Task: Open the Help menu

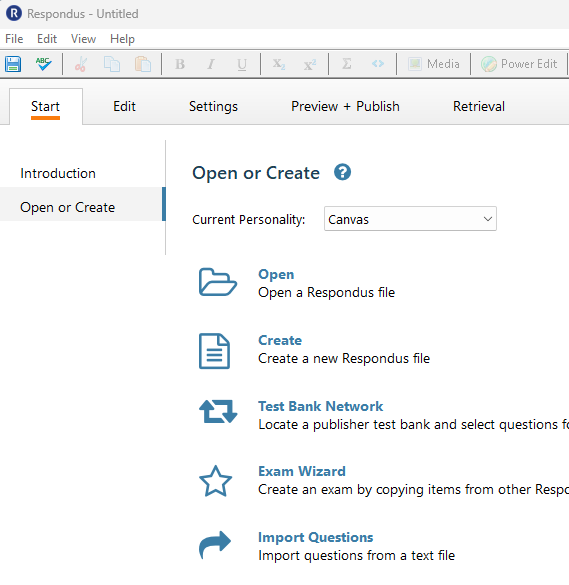Action: pyautogui.click(x=122, y=39)
